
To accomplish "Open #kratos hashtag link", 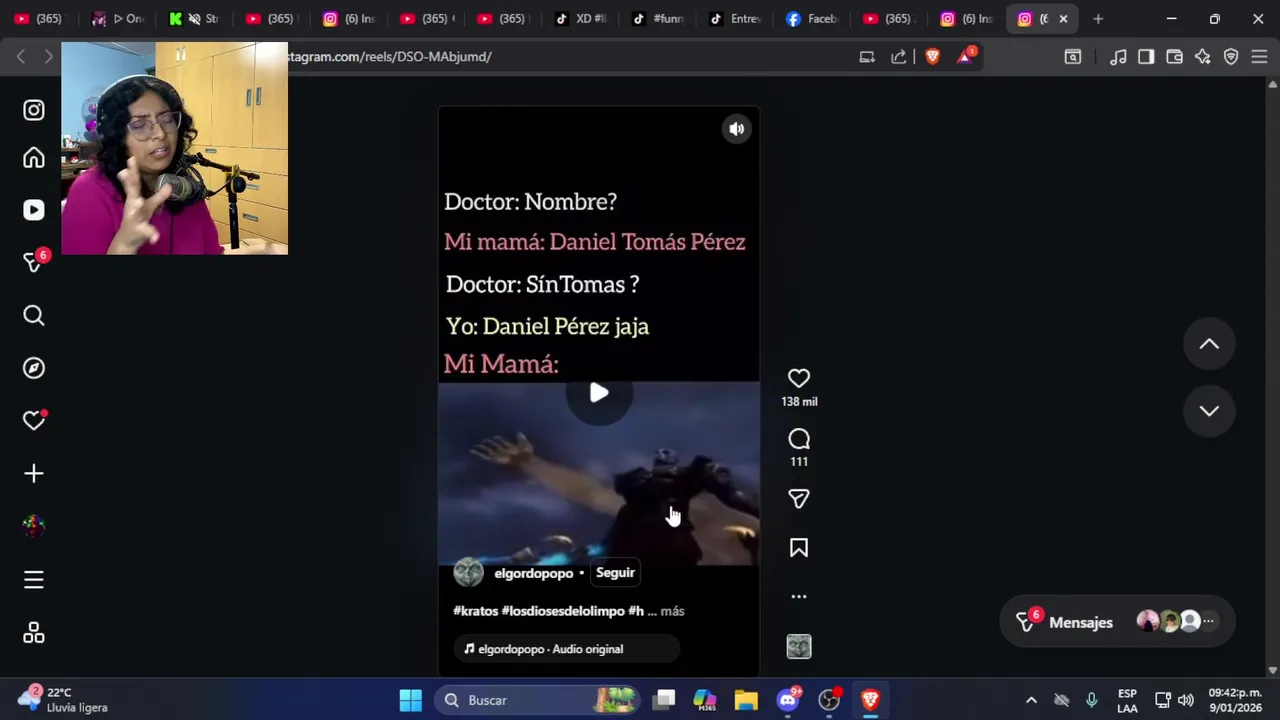I will [x=475, y=611].
